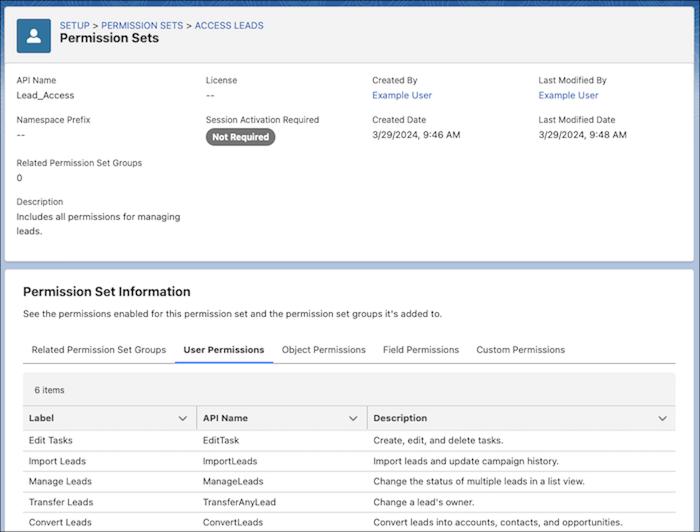Open Example User under Last Modified By
The image size is (700, 532).
(x=568, y=96)
